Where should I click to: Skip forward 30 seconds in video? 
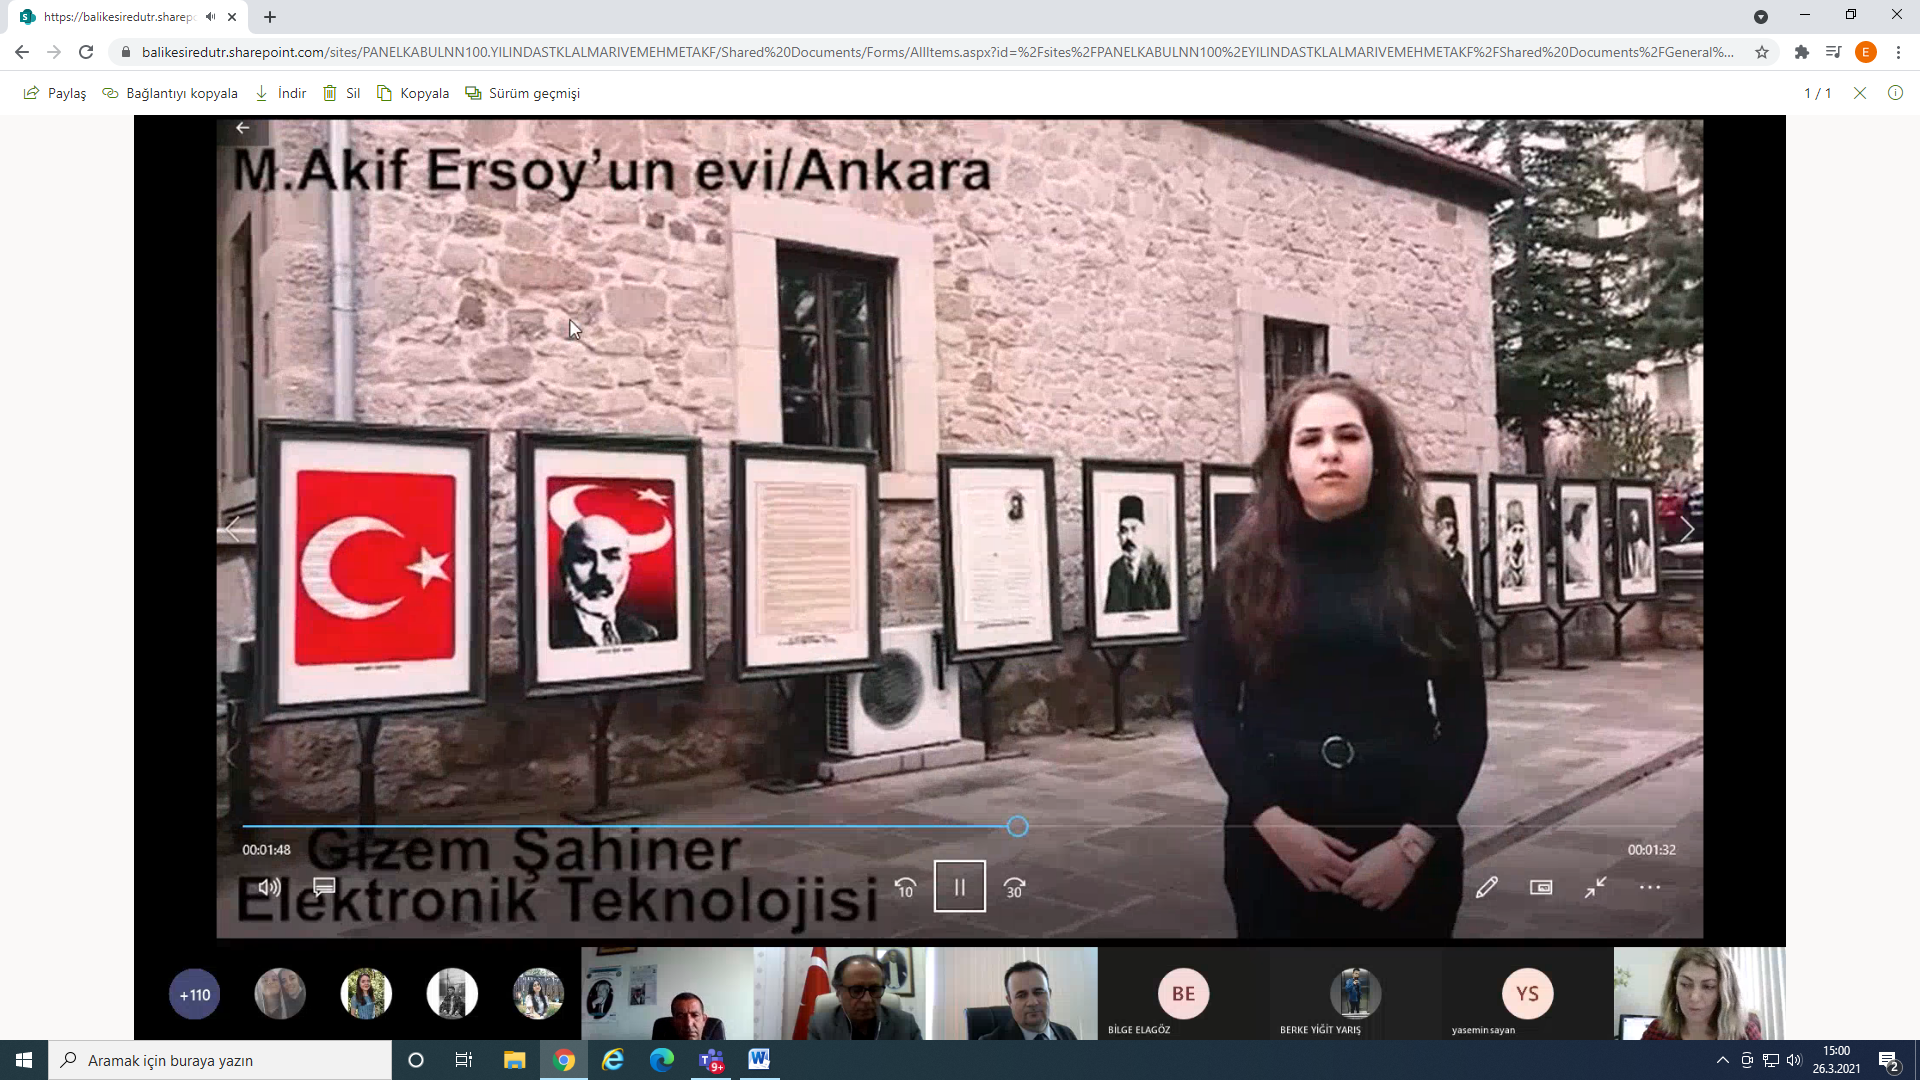[1014, 888]
